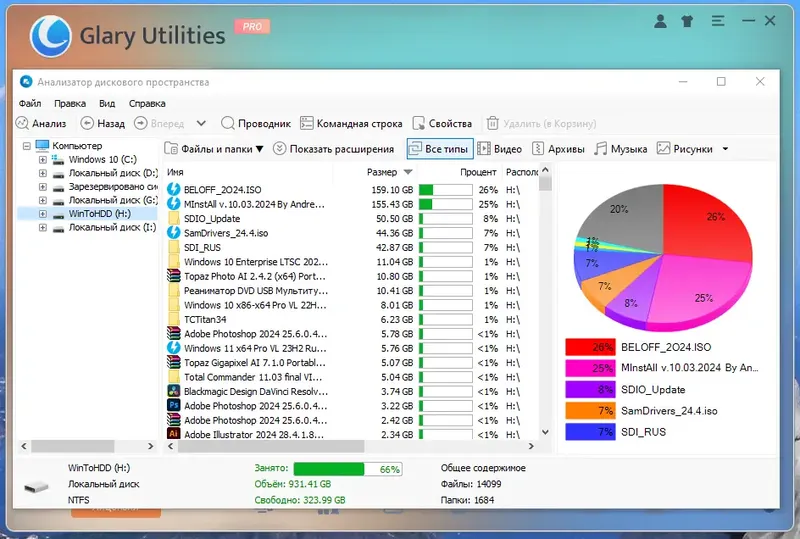Click the Adobe Illustrator 2024 Ai icon
This screenshot has width=800, height=539.
pos(174,434)
